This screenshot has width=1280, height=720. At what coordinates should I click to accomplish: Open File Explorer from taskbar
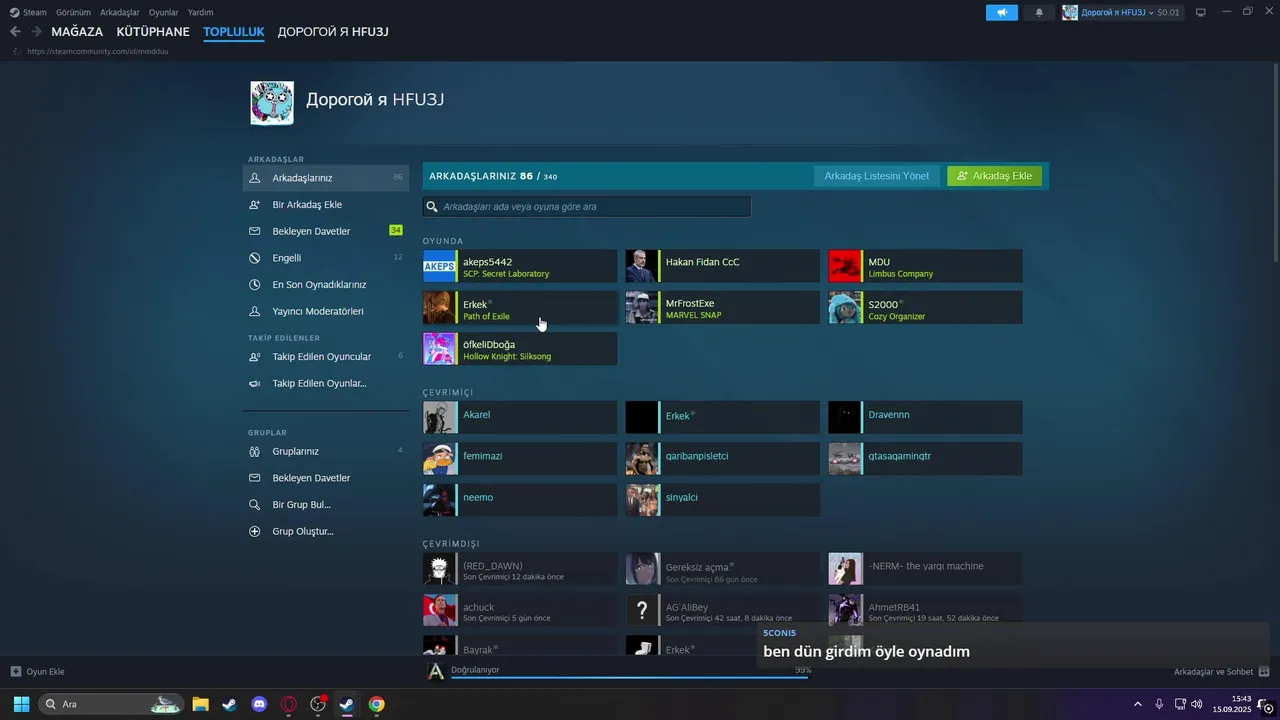click(x=200, y=704)
